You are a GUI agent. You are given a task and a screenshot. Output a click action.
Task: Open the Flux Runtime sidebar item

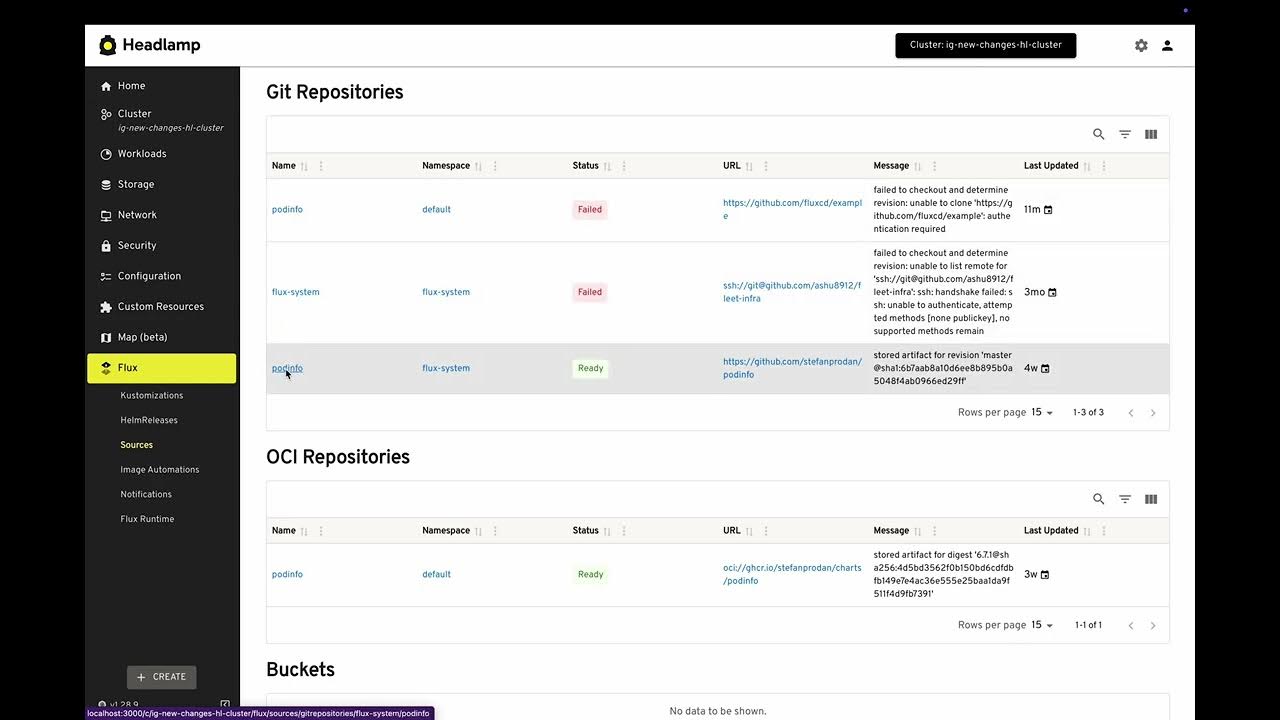tap(147, 519)
